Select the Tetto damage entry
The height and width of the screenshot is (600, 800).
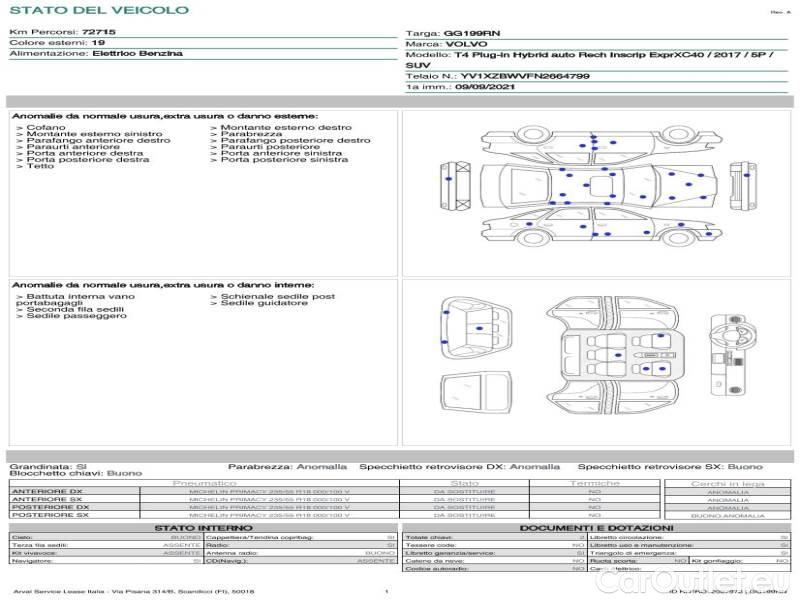tap(40, 166)
